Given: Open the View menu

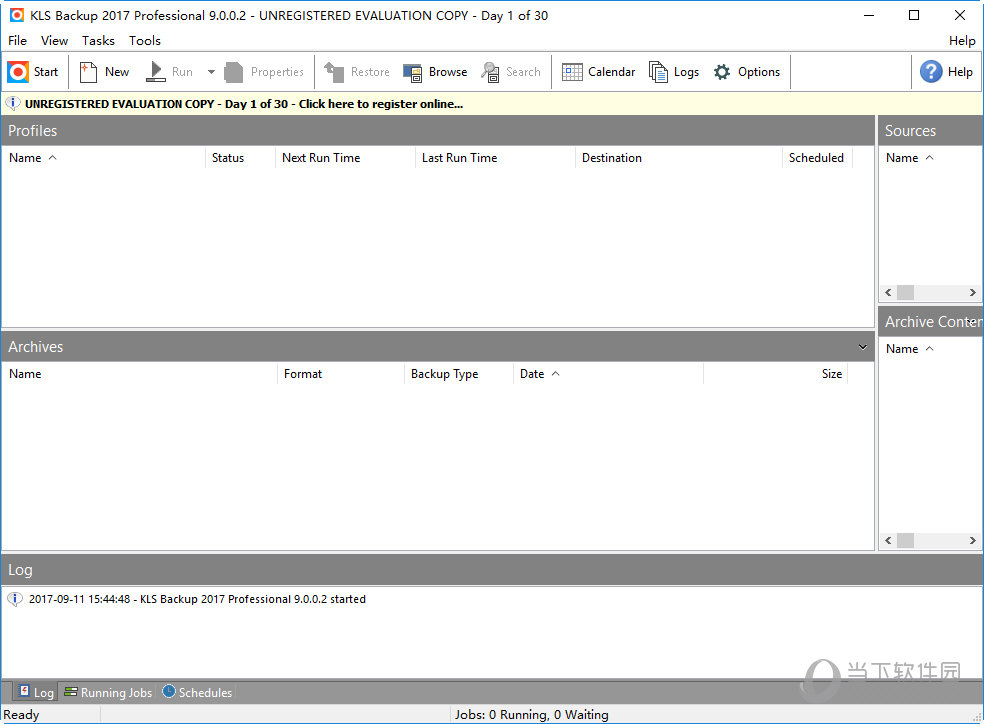Looking at the screenshot, I should [x=55, y=41].
